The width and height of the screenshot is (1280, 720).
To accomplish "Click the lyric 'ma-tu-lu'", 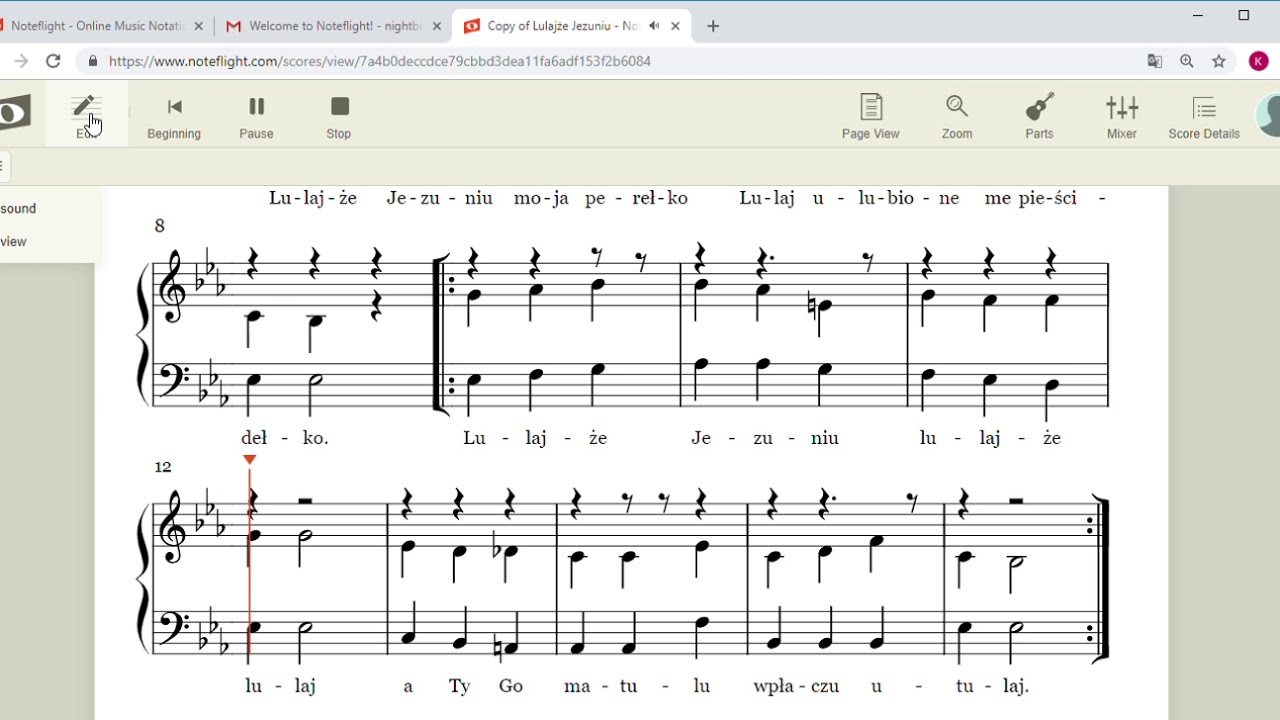I will click(x=637, y=686).
